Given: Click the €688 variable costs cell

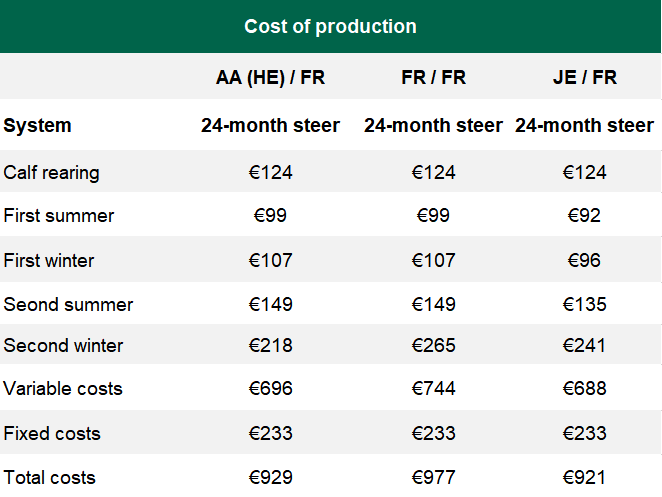Looking at the screenshot, I should pos(584,389).
